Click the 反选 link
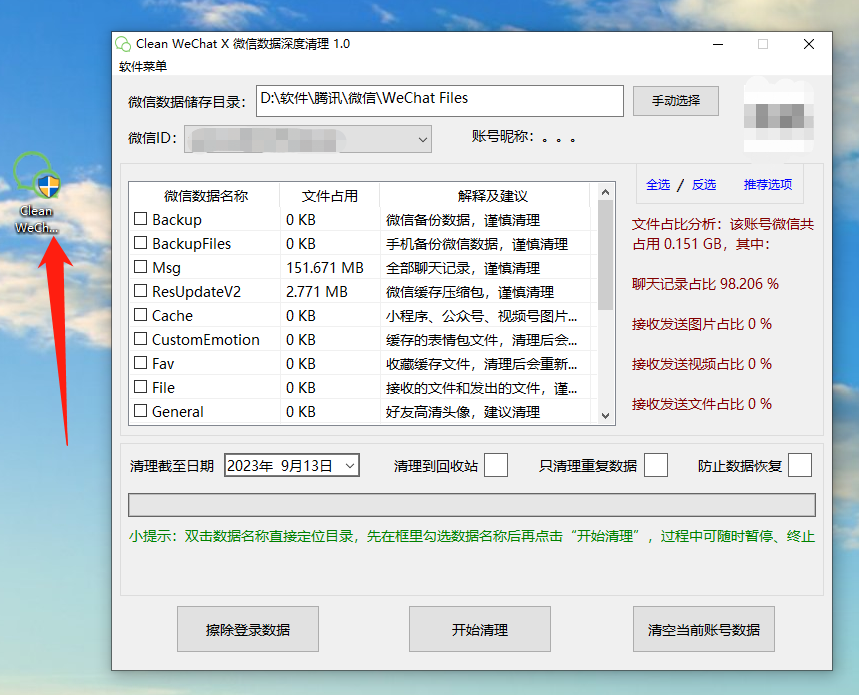859x695 pixels. tap(703, 185)
